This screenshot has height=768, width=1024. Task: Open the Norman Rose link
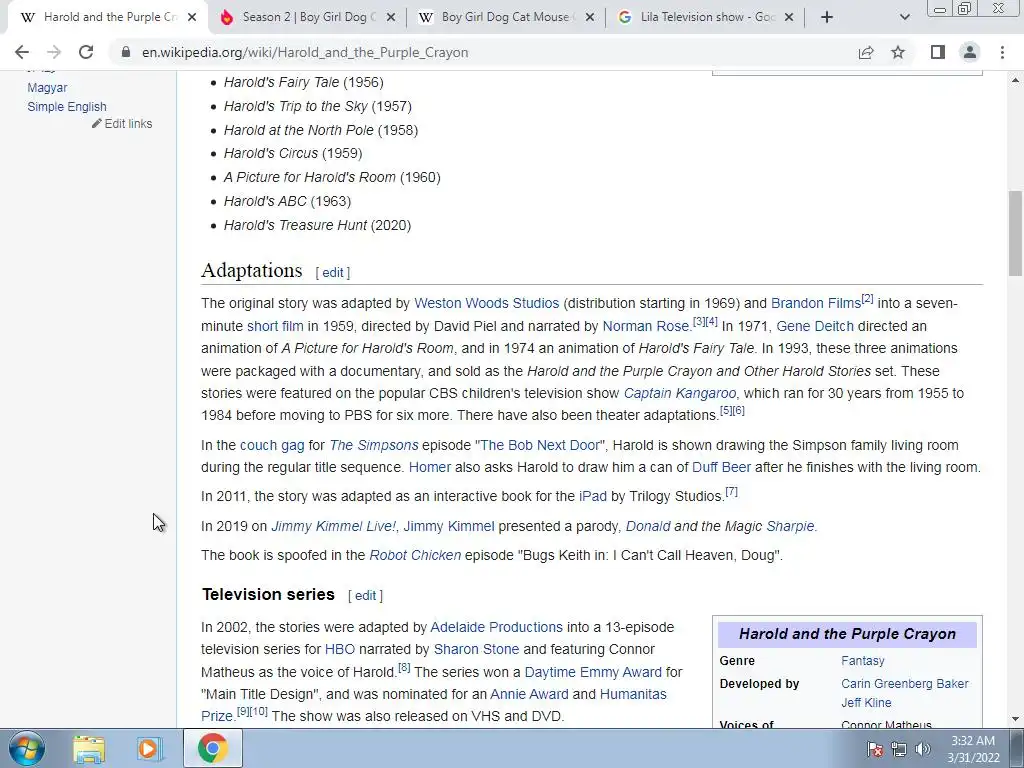coord(645,326)
